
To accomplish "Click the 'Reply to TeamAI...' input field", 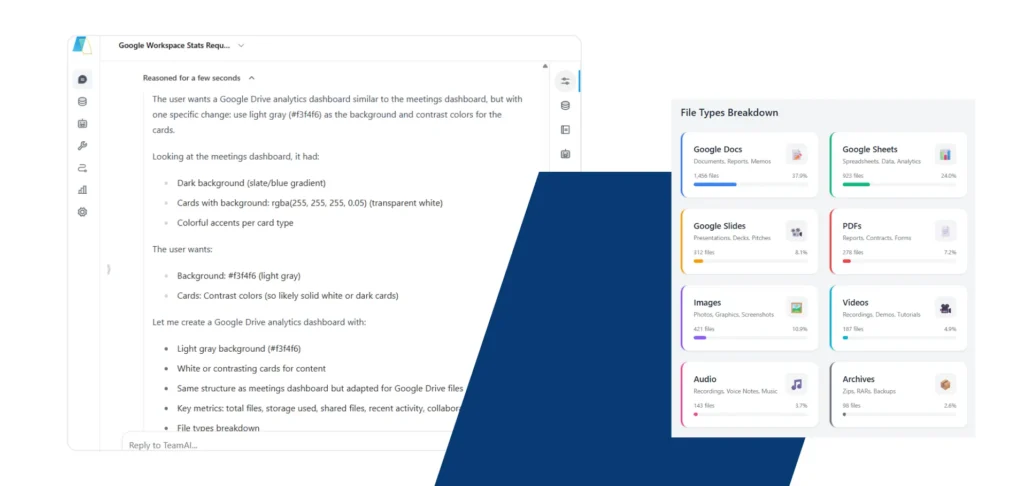I will [287, 444].
